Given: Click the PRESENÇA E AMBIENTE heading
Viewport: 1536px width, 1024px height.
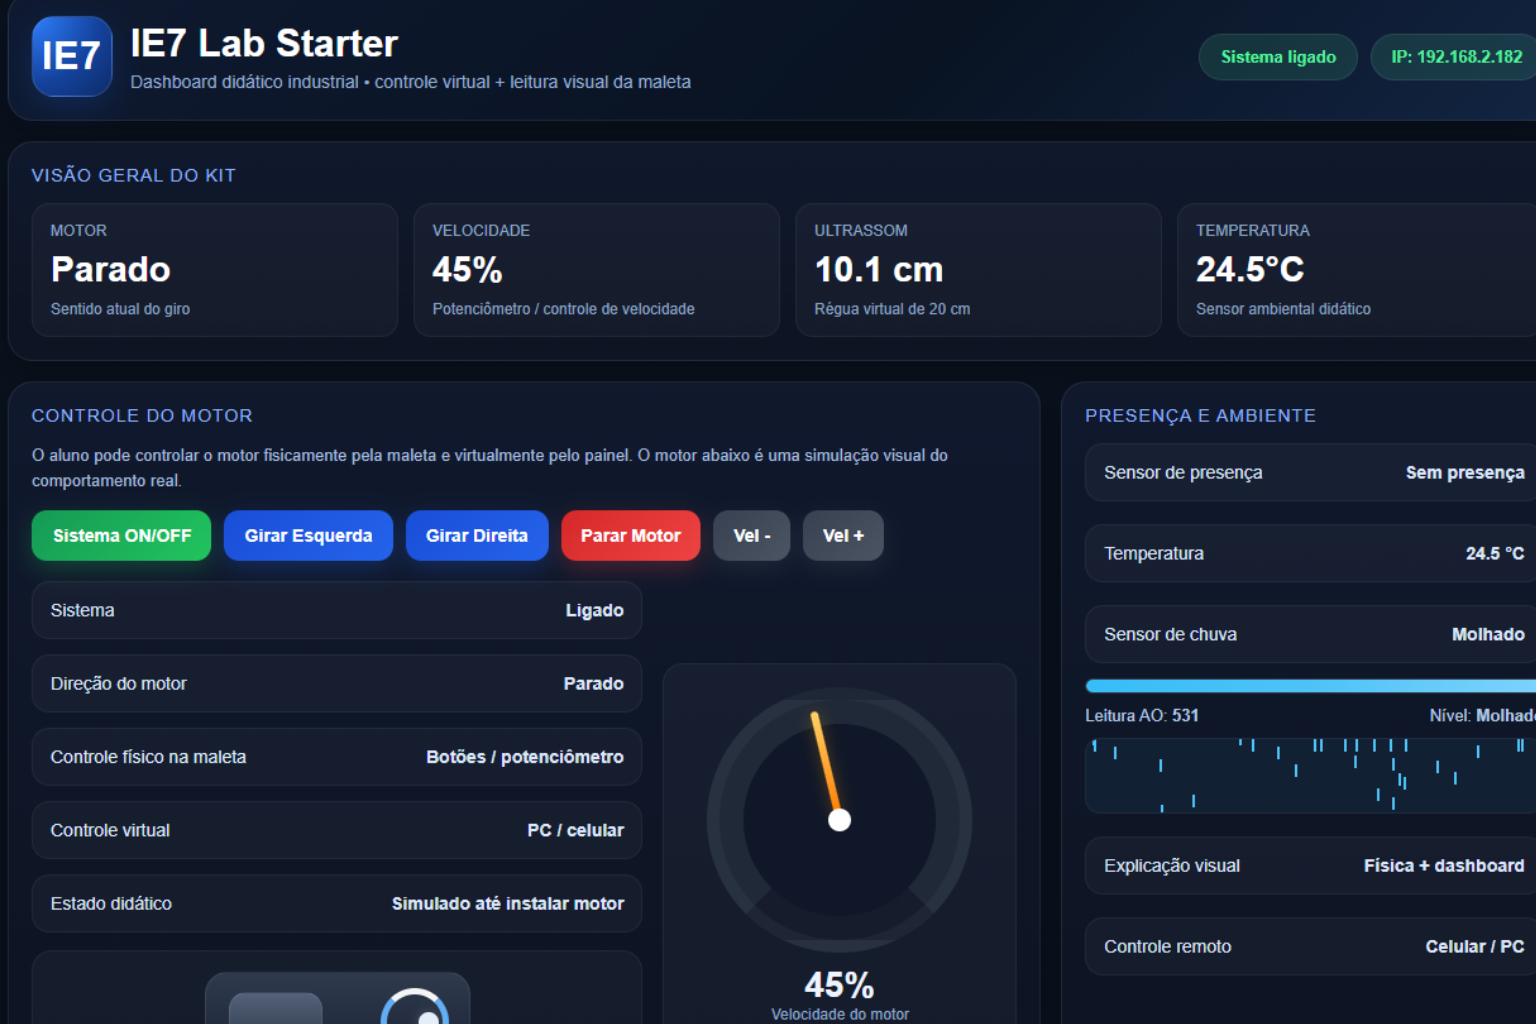Looking at the screenshot, I should 1200,415.
